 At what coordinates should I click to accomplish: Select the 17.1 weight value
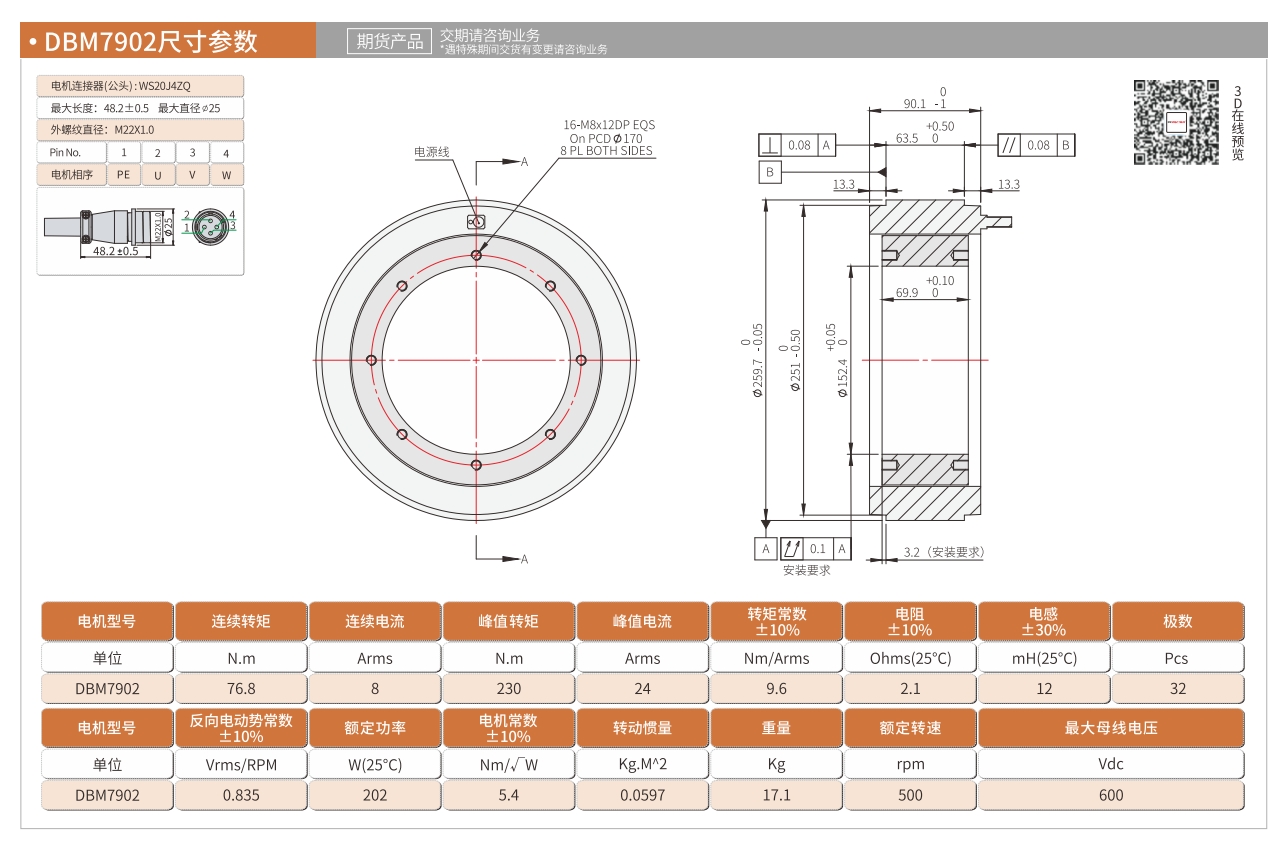pyautogui.click(x=777, y=795)
